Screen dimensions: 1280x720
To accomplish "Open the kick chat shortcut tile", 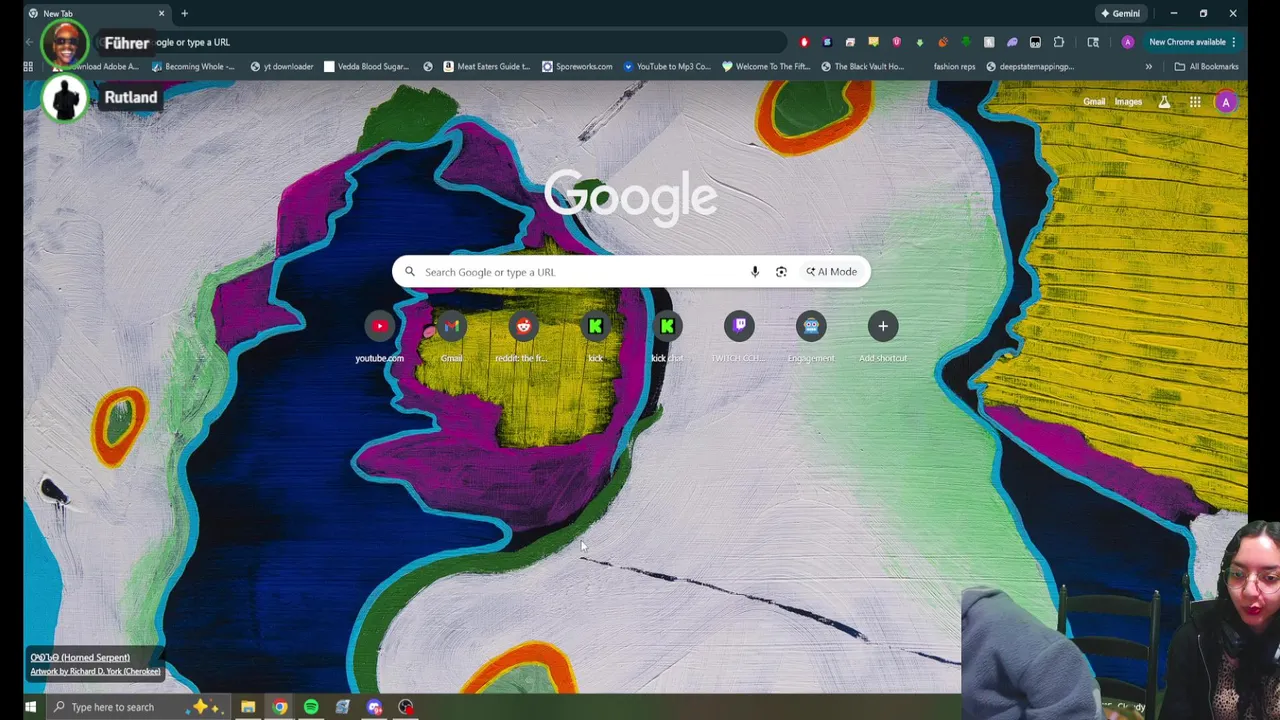I will [x=667, y=335].
